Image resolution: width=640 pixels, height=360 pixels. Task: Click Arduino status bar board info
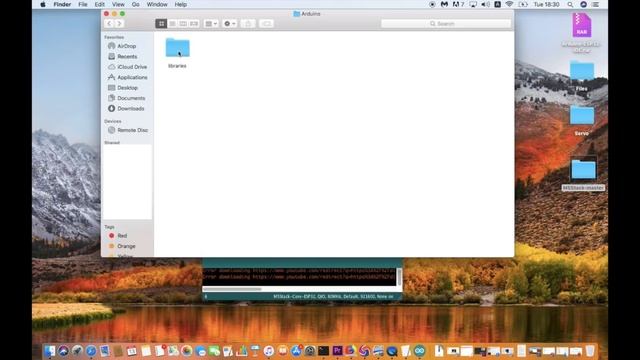pos(333,297)
